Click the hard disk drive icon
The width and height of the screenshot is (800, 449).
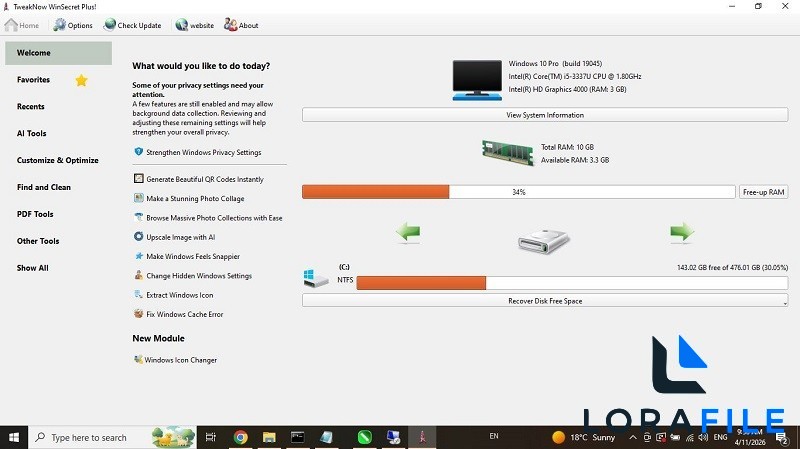[x=543, y=241]
